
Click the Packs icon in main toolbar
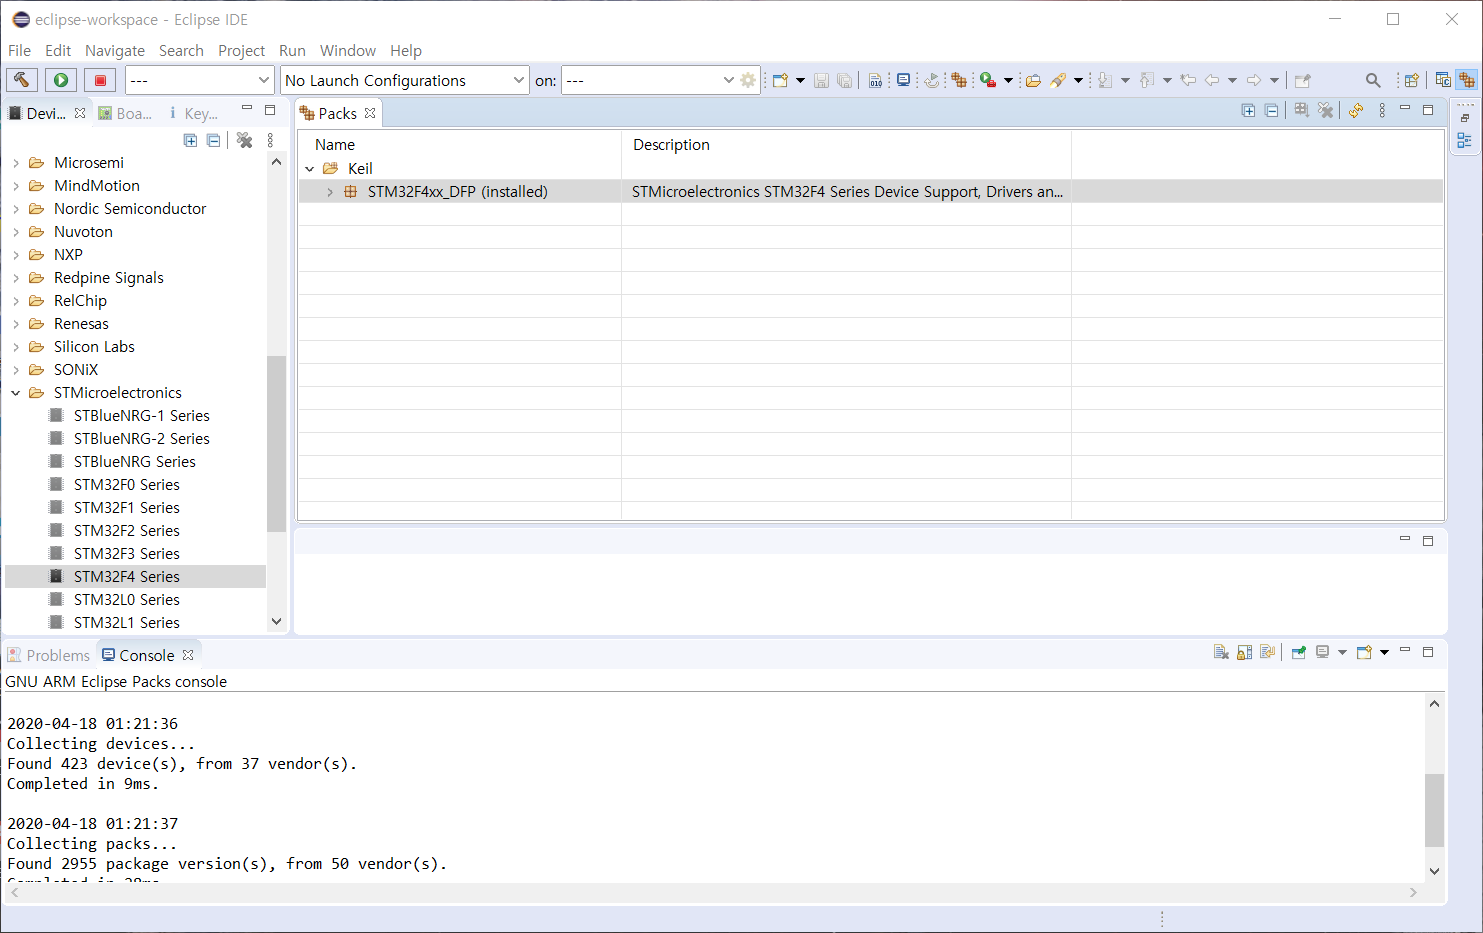tap(959, 80)
